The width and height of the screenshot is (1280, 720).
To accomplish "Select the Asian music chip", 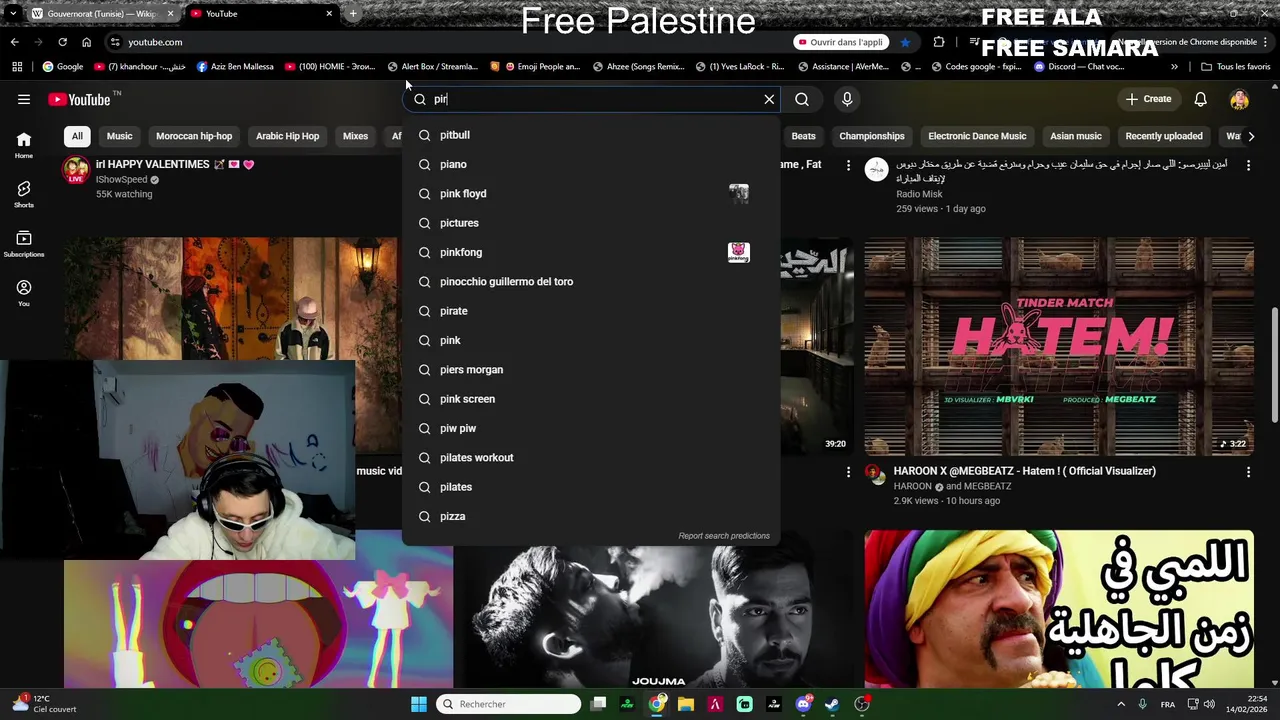I will [1076, 136].
